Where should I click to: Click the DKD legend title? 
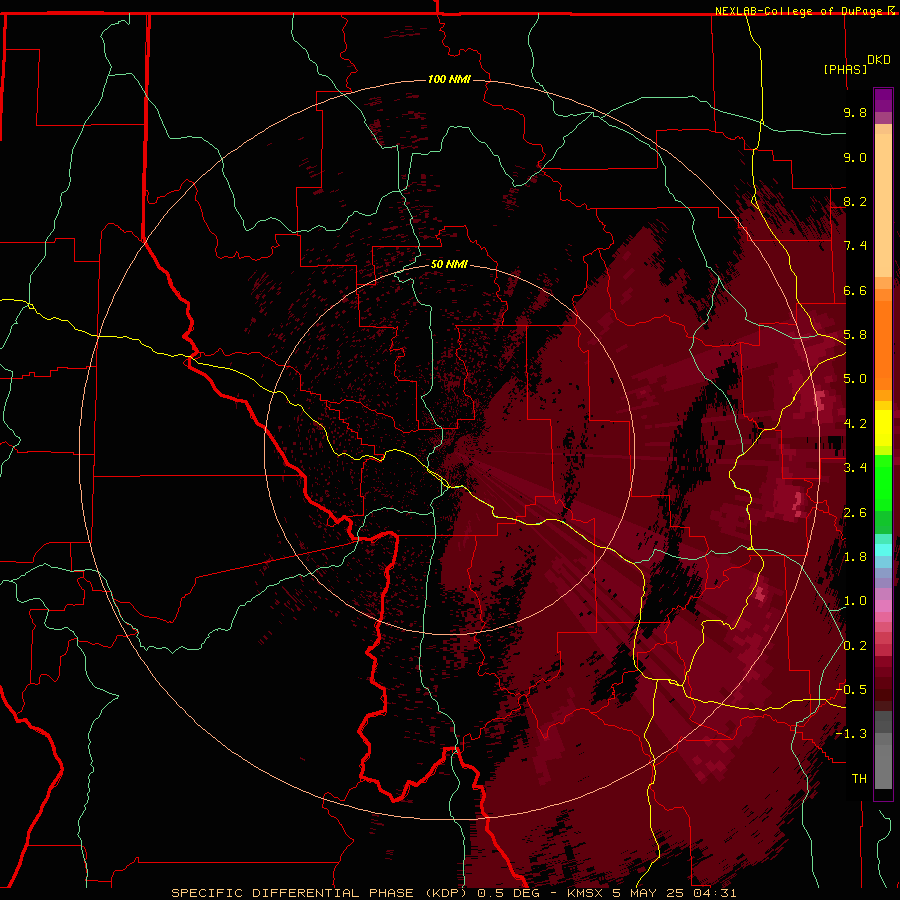click(x=878, y=60)
